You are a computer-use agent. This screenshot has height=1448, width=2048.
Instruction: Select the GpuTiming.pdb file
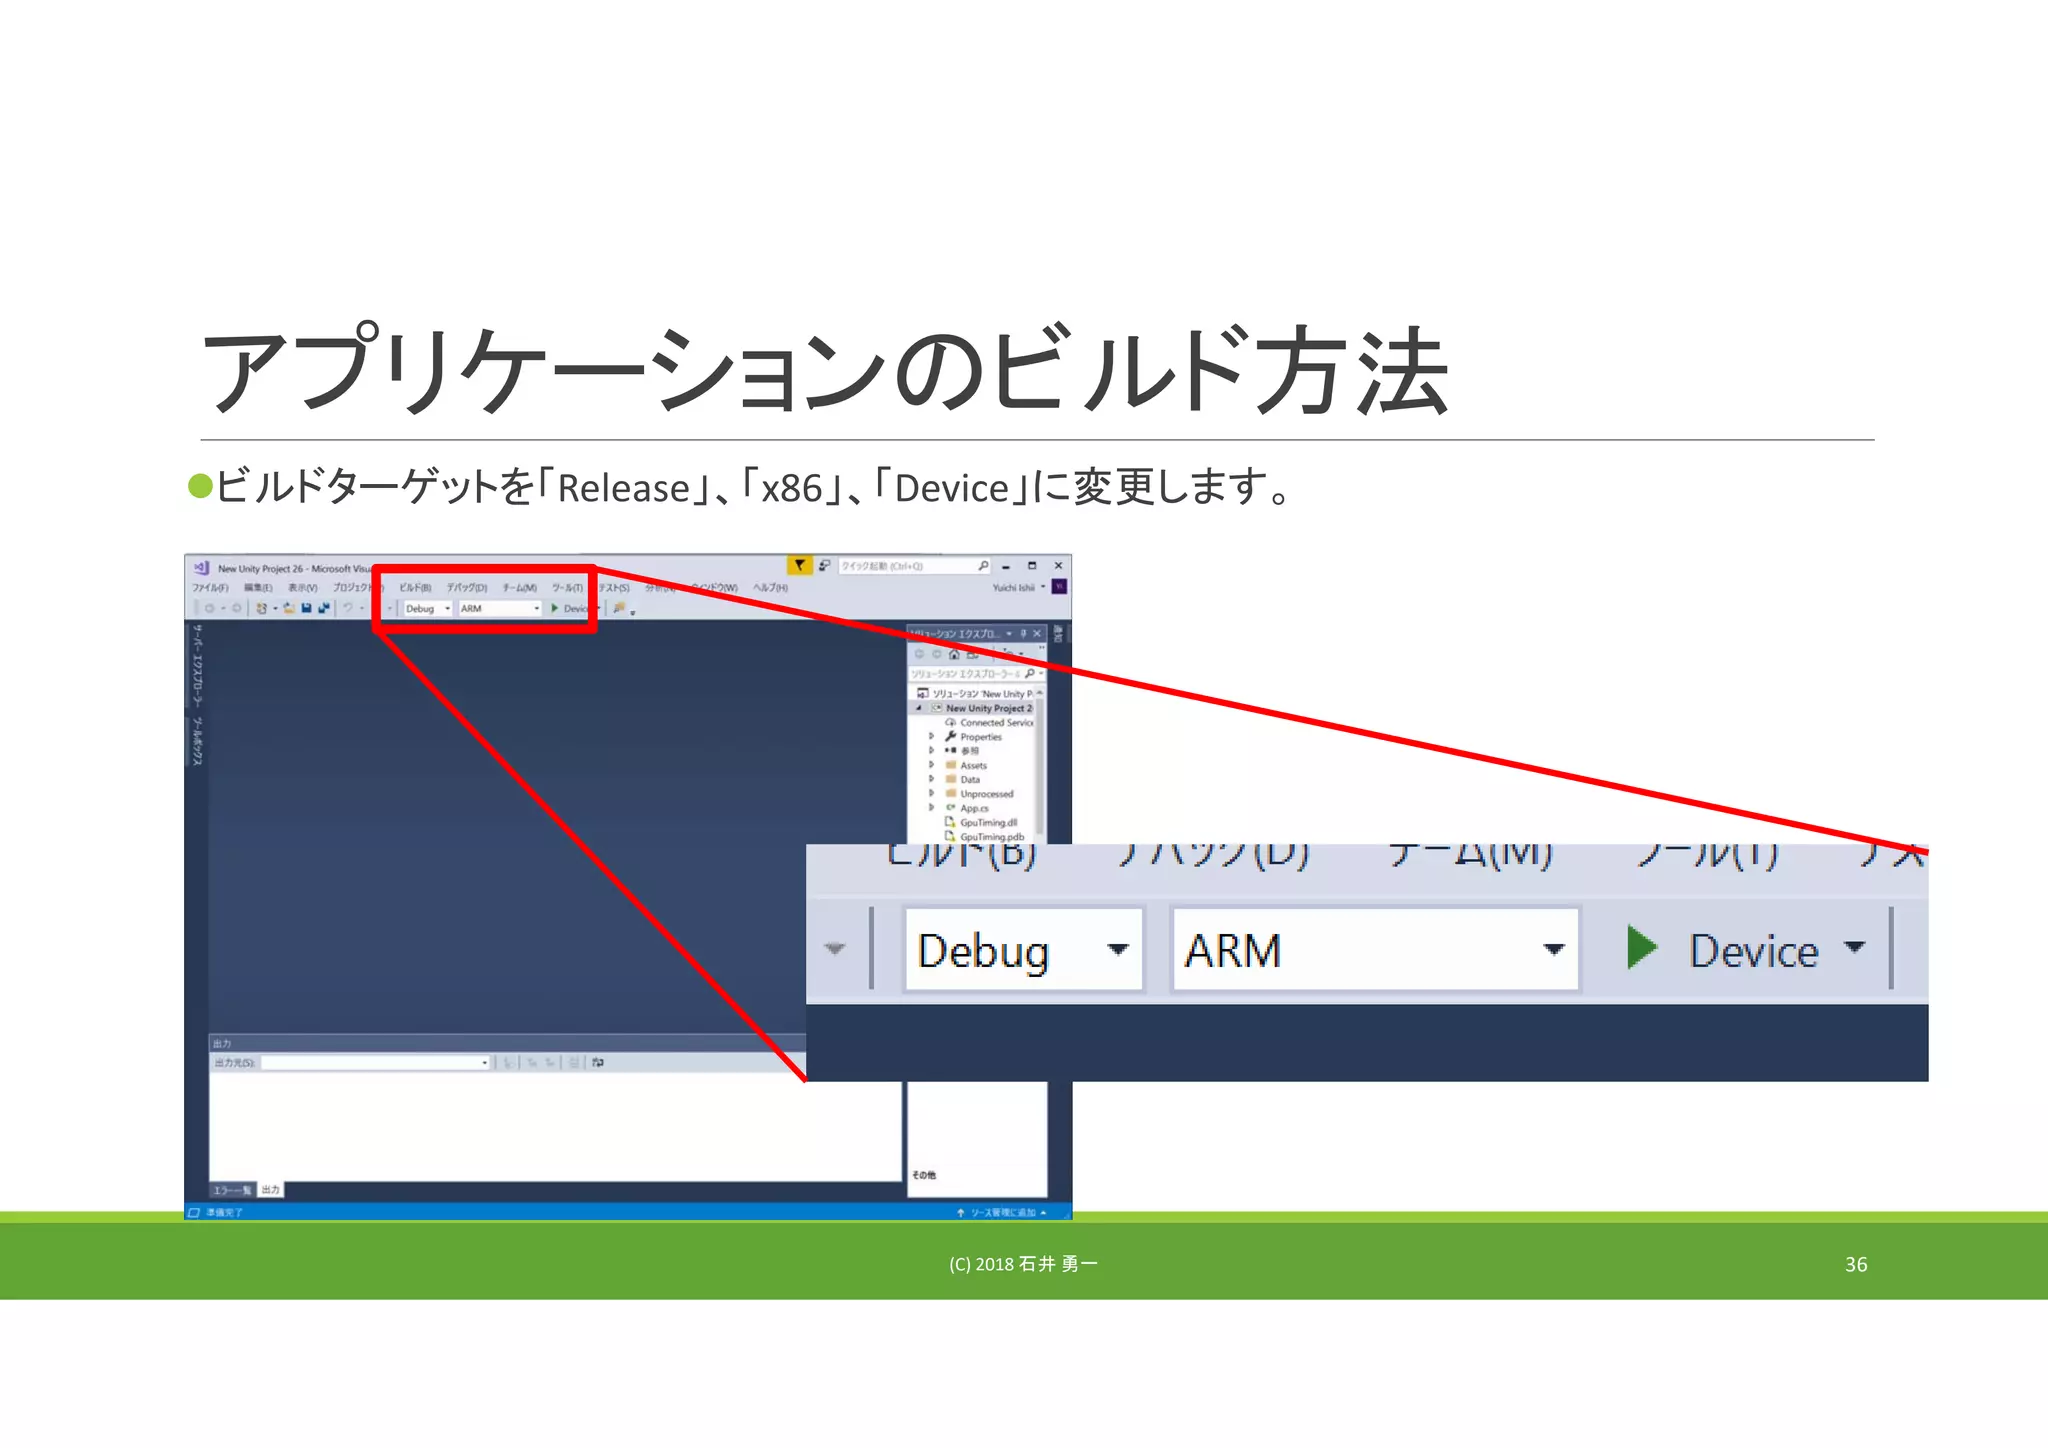[x=984, y=836]
